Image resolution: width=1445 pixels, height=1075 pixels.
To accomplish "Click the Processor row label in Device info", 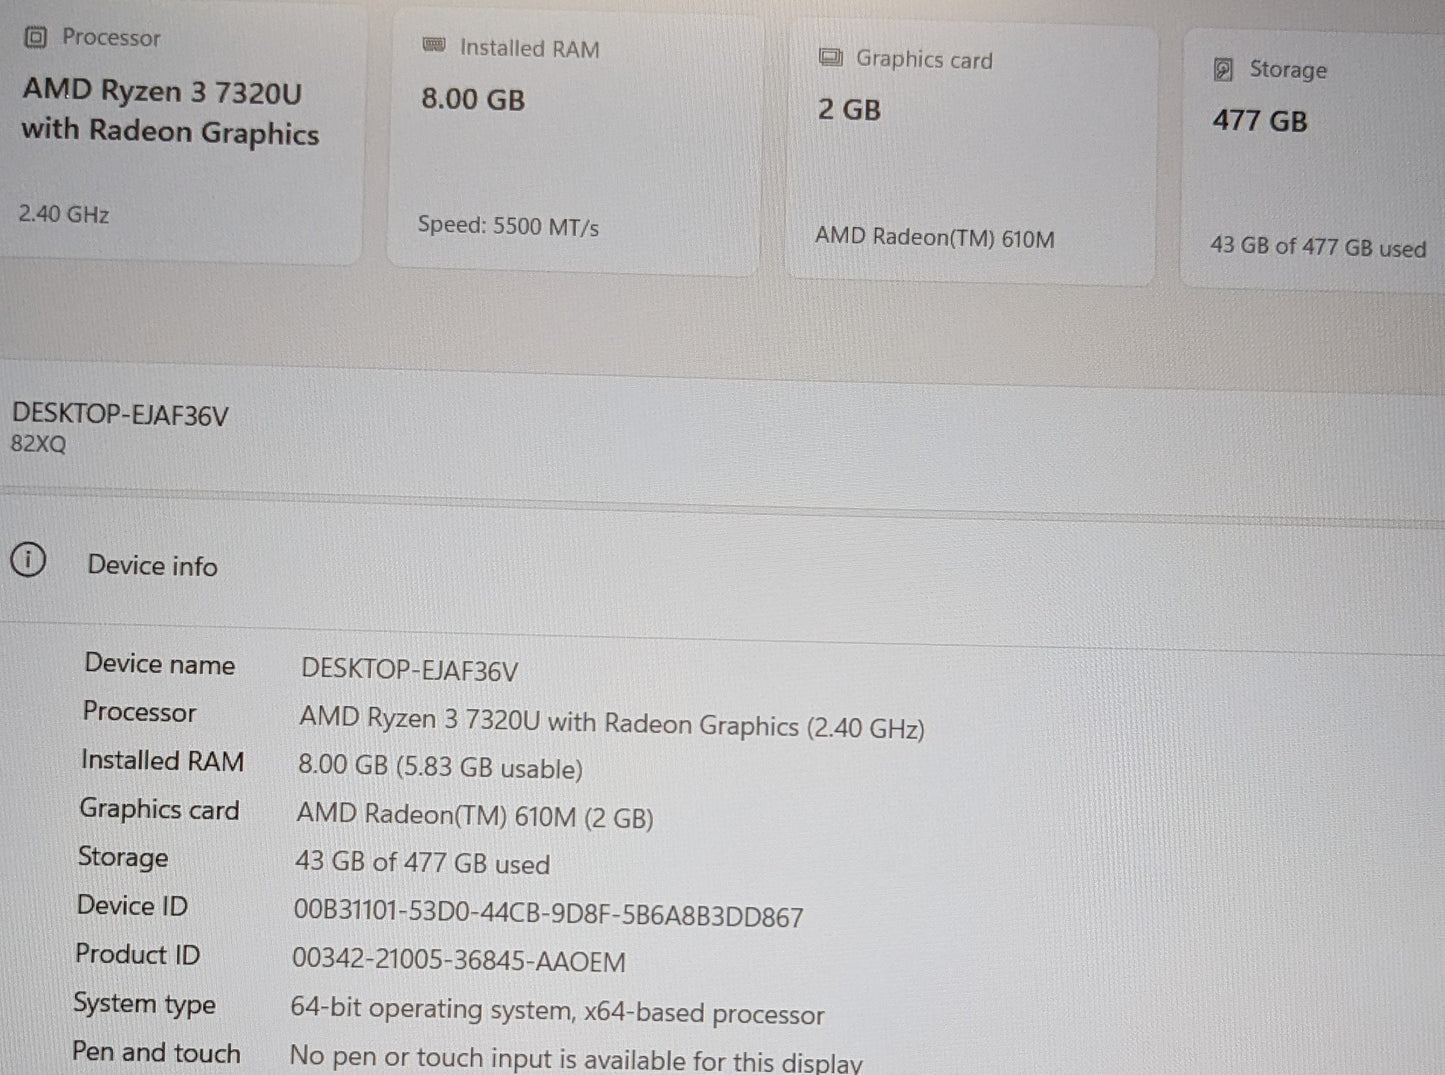I will pos(139,712).
